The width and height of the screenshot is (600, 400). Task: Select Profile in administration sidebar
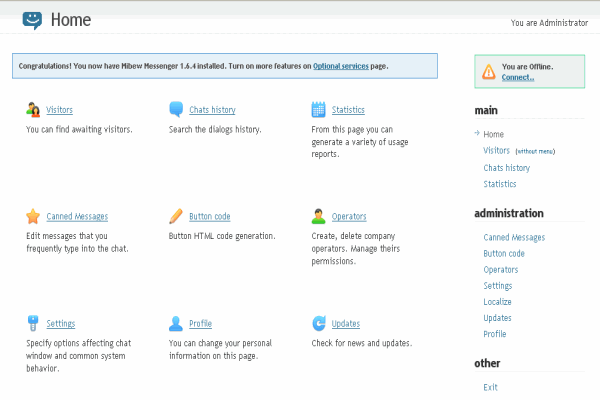[495, 334]
